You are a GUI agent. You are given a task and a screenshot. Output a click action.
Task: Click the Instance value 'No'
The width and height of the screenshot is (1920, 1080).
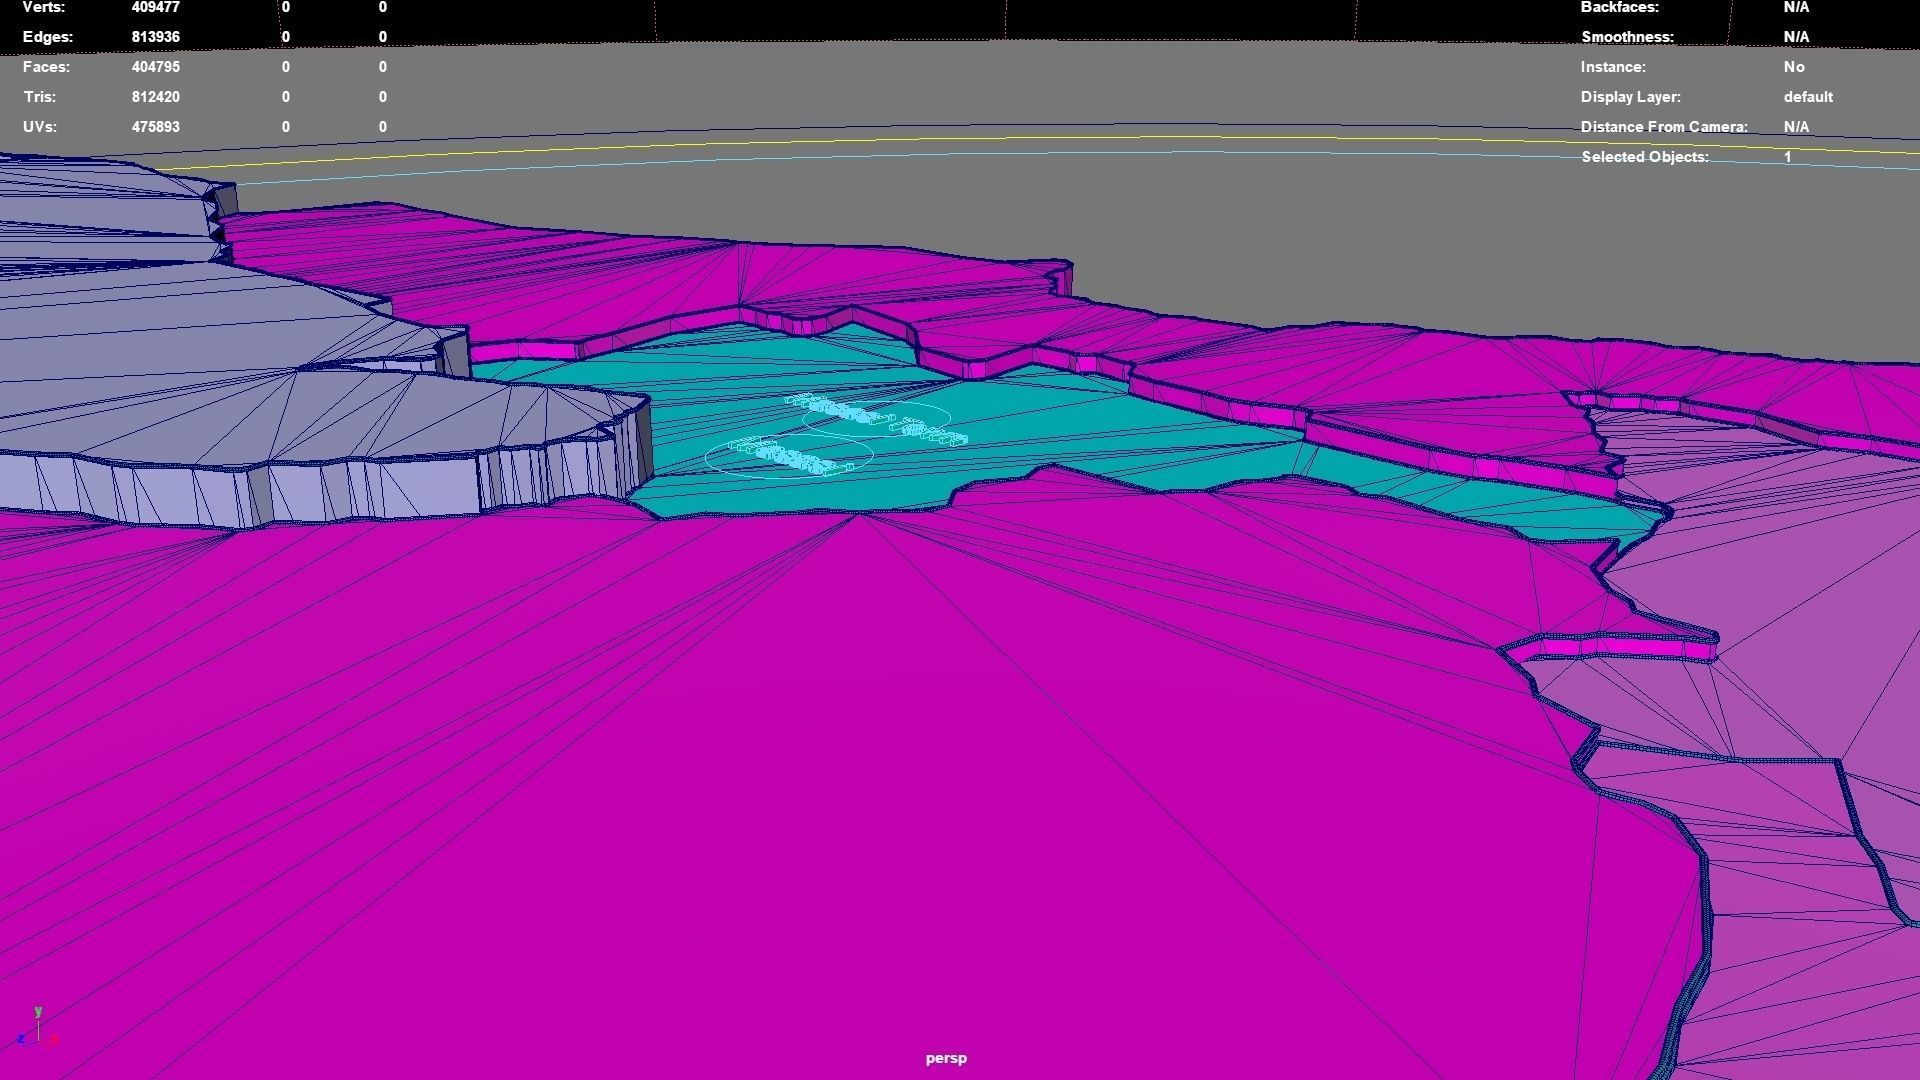pyautogui.click(x=1794, y=67)
